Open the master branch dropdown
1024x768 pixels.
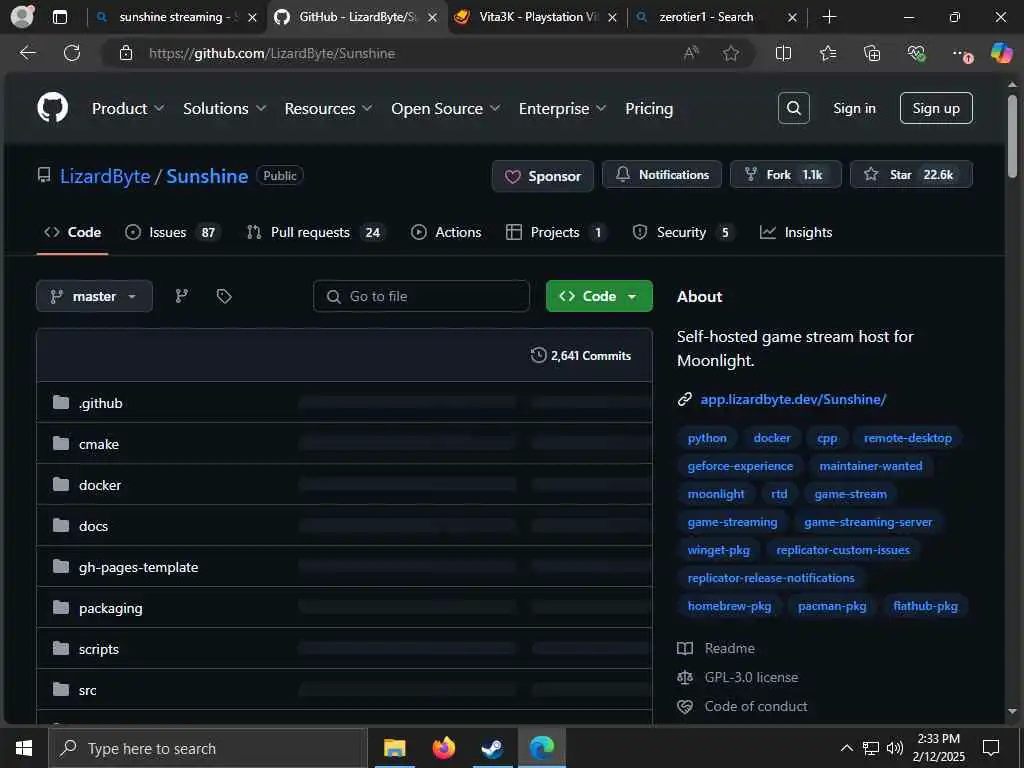(95, 296)
